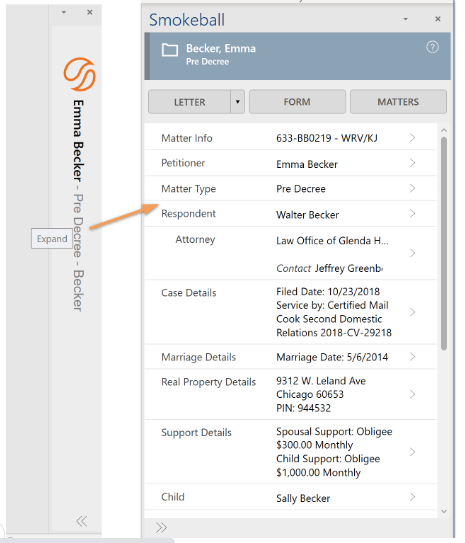Collapse the Smokeball panel with double chevron
The height and width of the screenshot is (543, 465).
(161, 527)
